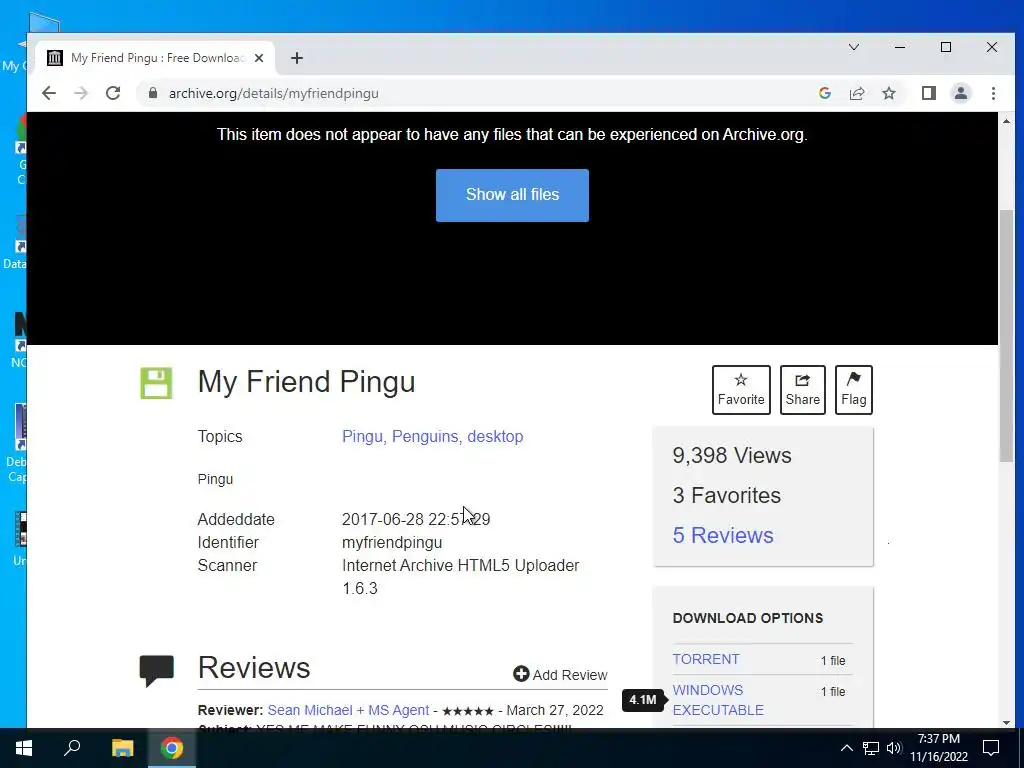Show hidden system tray icons
Viewport: 1024px width, 768px height.
[846, 748]
